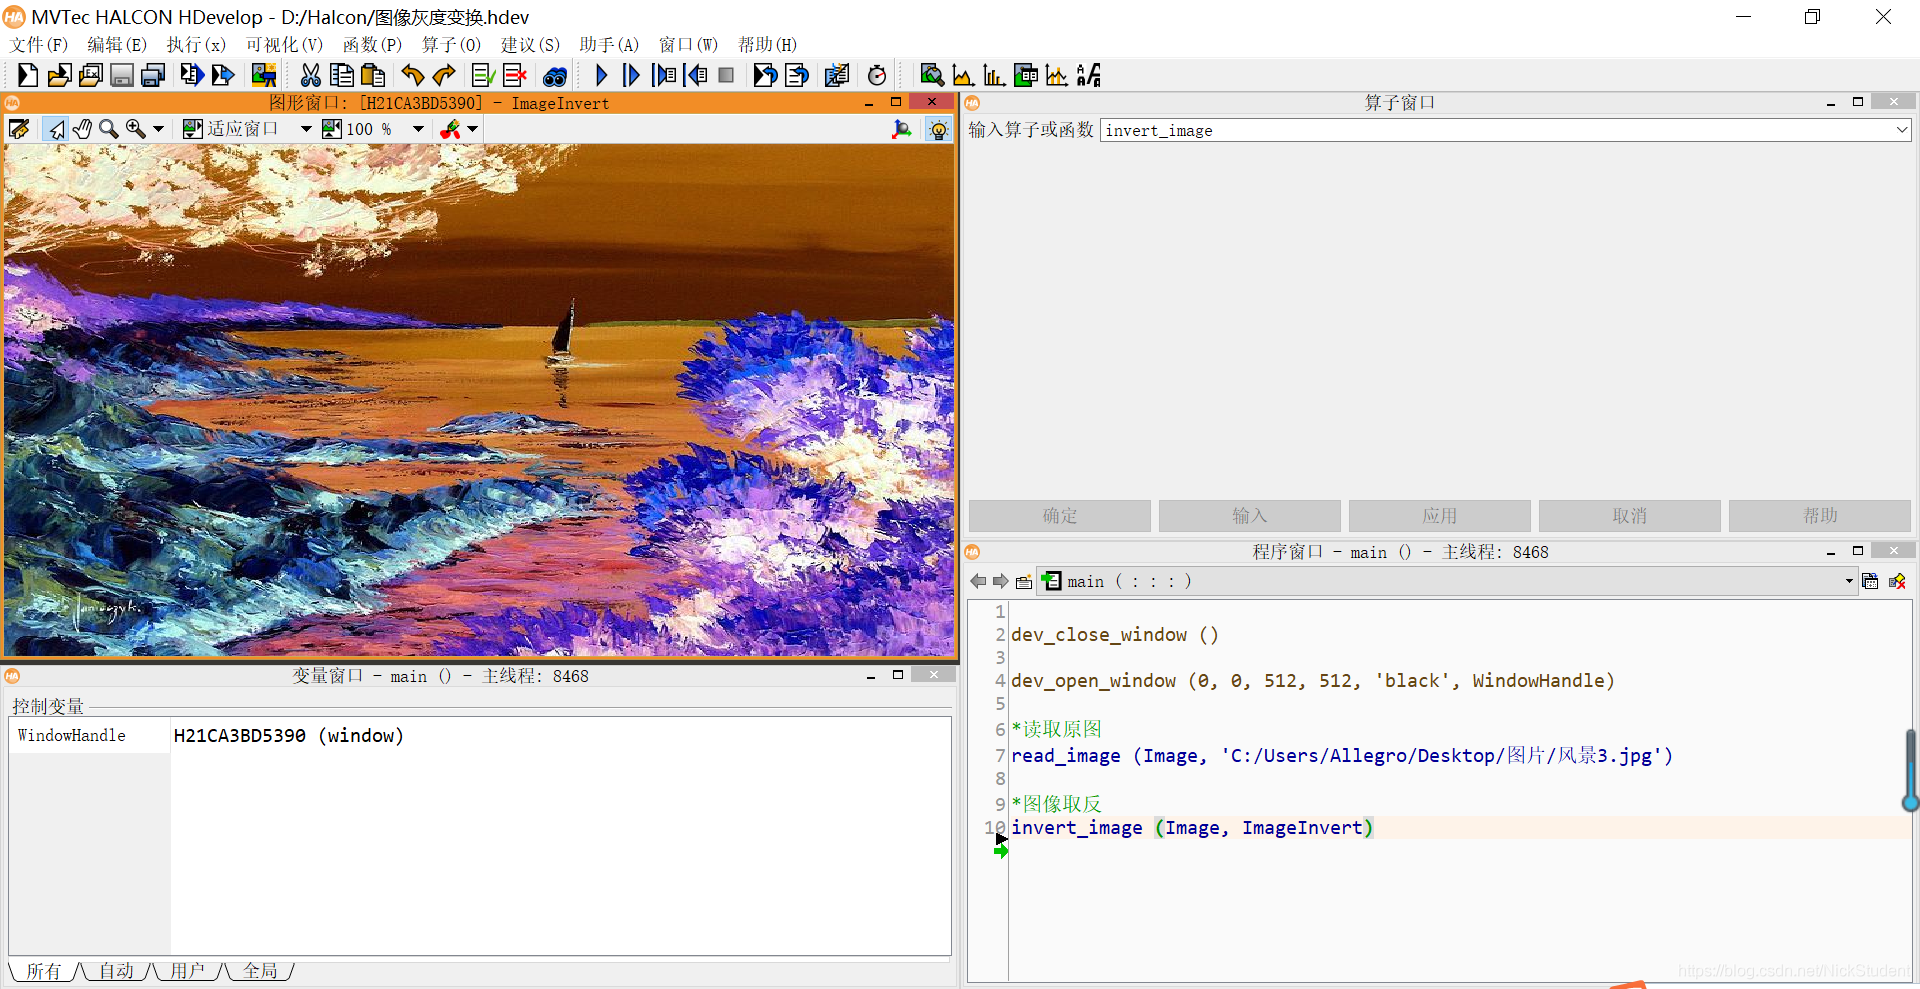
Task: Open the Line profile tool icon
Action: pyautogui.click(x=1057, y=75)
